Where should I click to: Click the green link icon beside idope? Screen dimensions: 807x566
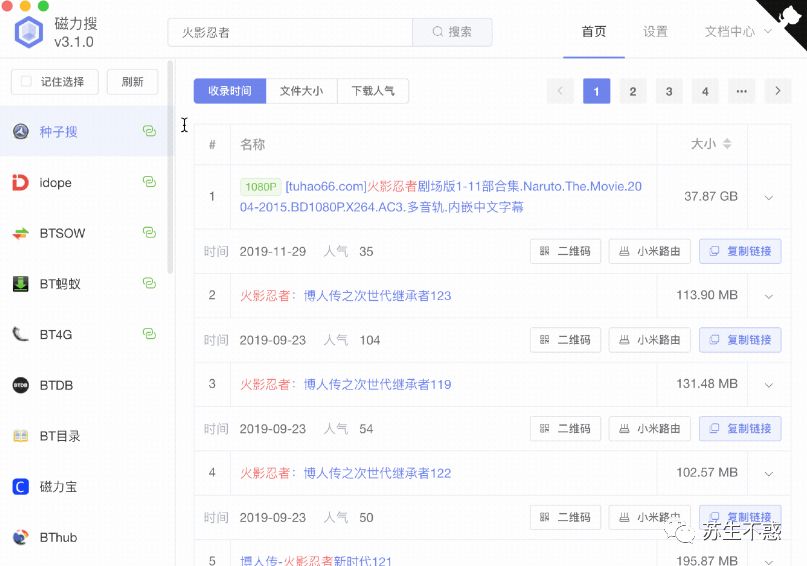(x=149, y=182)
